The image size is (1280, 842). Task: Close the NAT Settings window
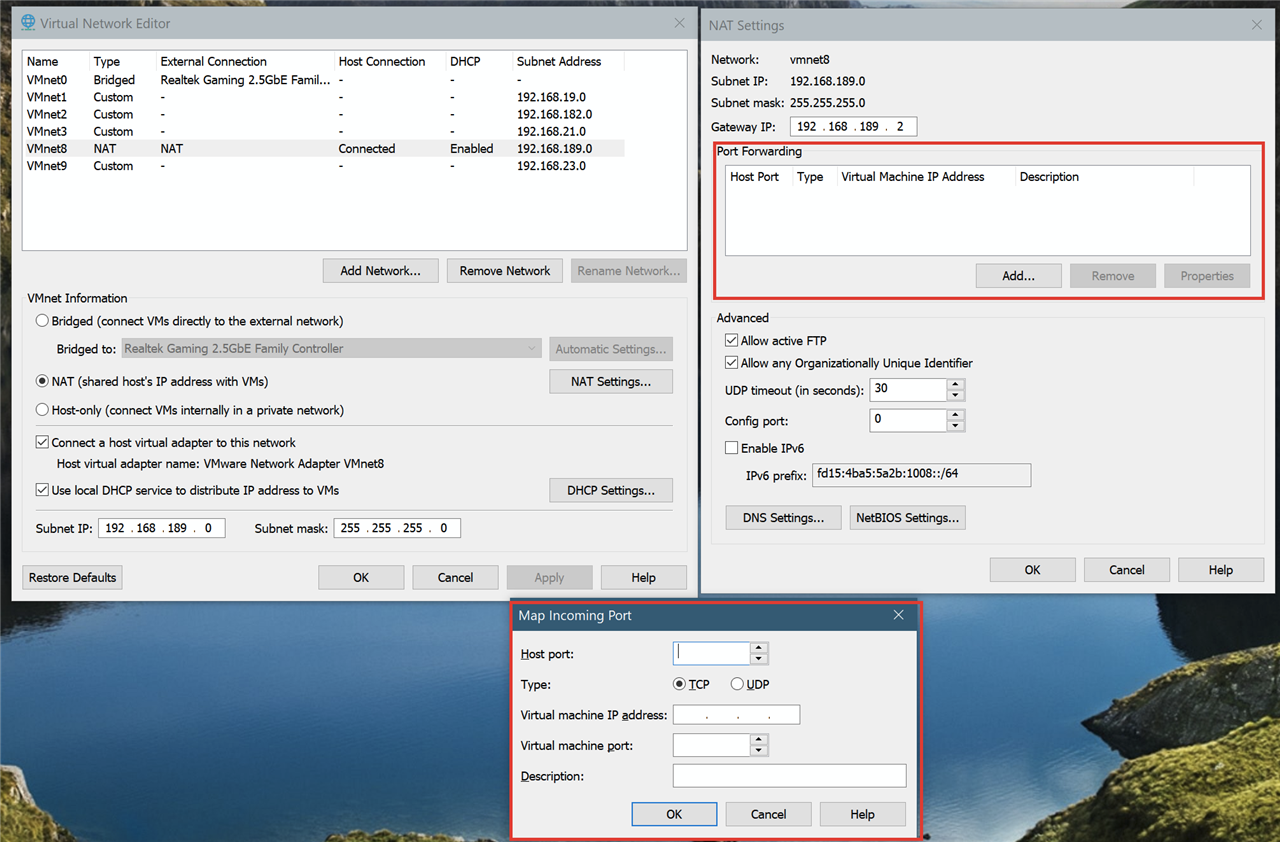pyautogui.click(x=1257, y=25)
